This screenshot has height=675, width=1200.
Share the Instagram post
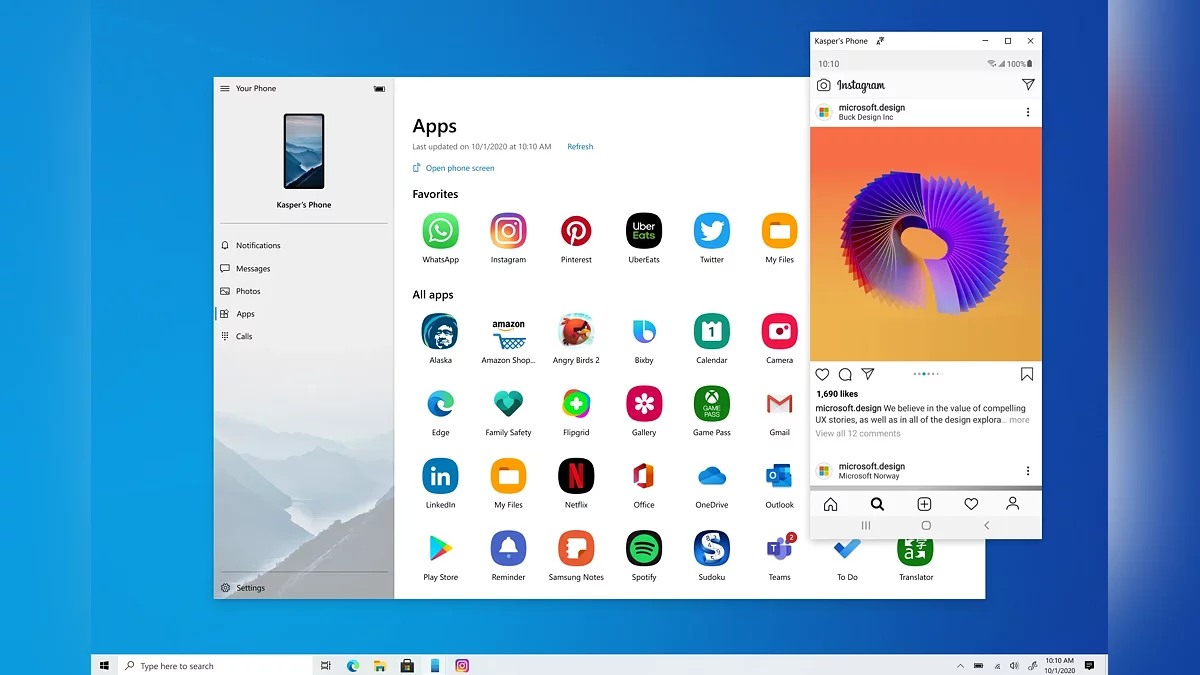tap(868, 374)
